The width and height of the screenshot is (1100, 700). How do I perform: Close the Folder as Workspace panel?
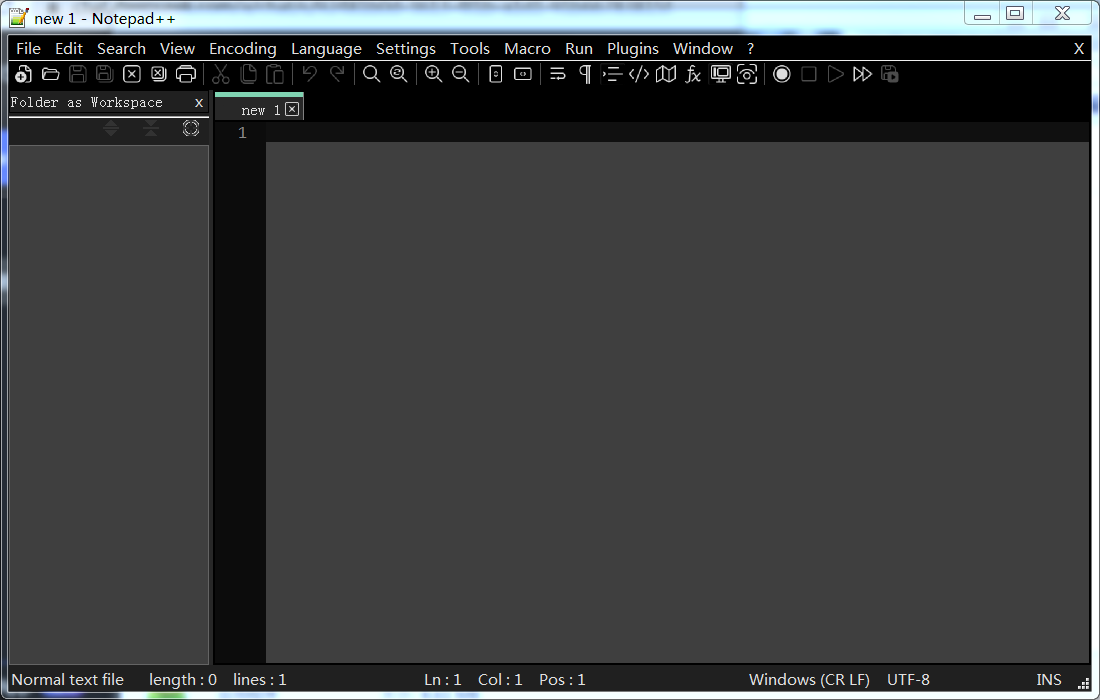click(x=199, y=102)
